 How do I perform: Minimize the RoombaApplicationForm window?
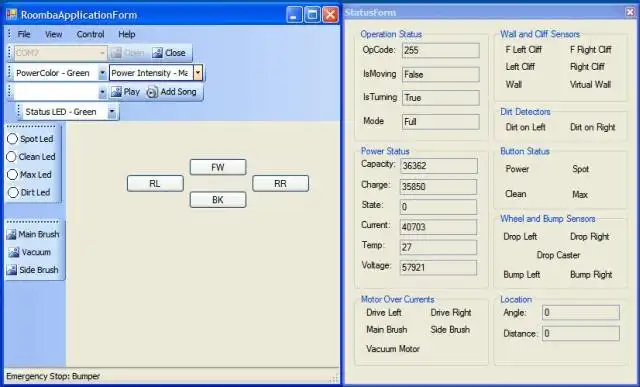295,15
